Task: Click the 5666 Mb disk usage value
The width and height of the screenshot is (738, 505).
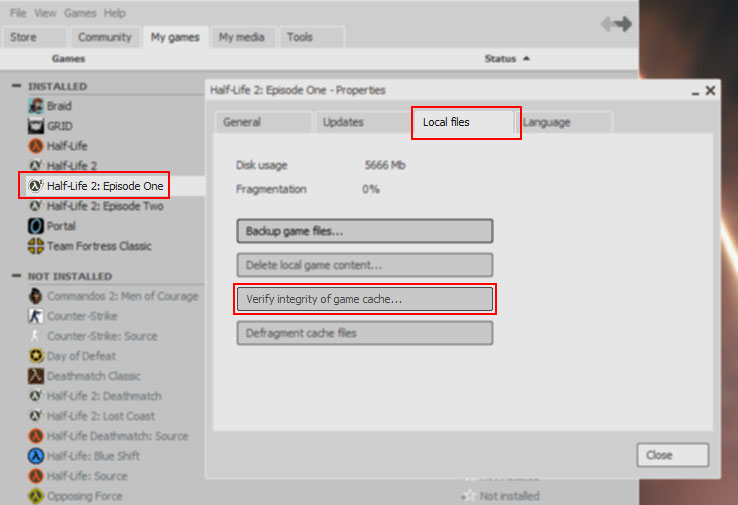Action: [x=385, y=165]
